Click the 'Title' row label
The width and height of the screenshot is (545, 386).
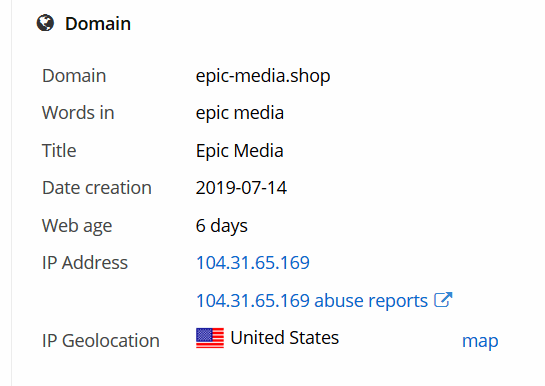[59, 150]
